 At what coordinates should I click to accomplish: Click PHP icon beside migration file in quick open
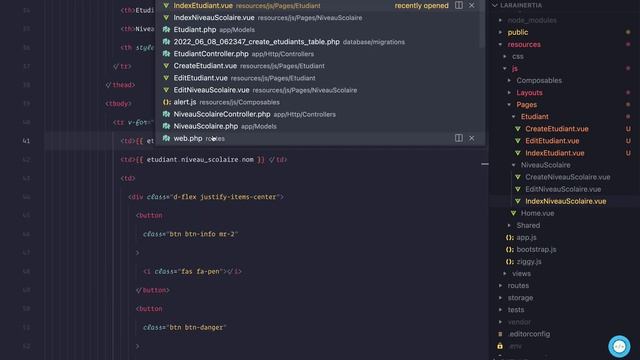pyautogui.click(x=166, y=42)
